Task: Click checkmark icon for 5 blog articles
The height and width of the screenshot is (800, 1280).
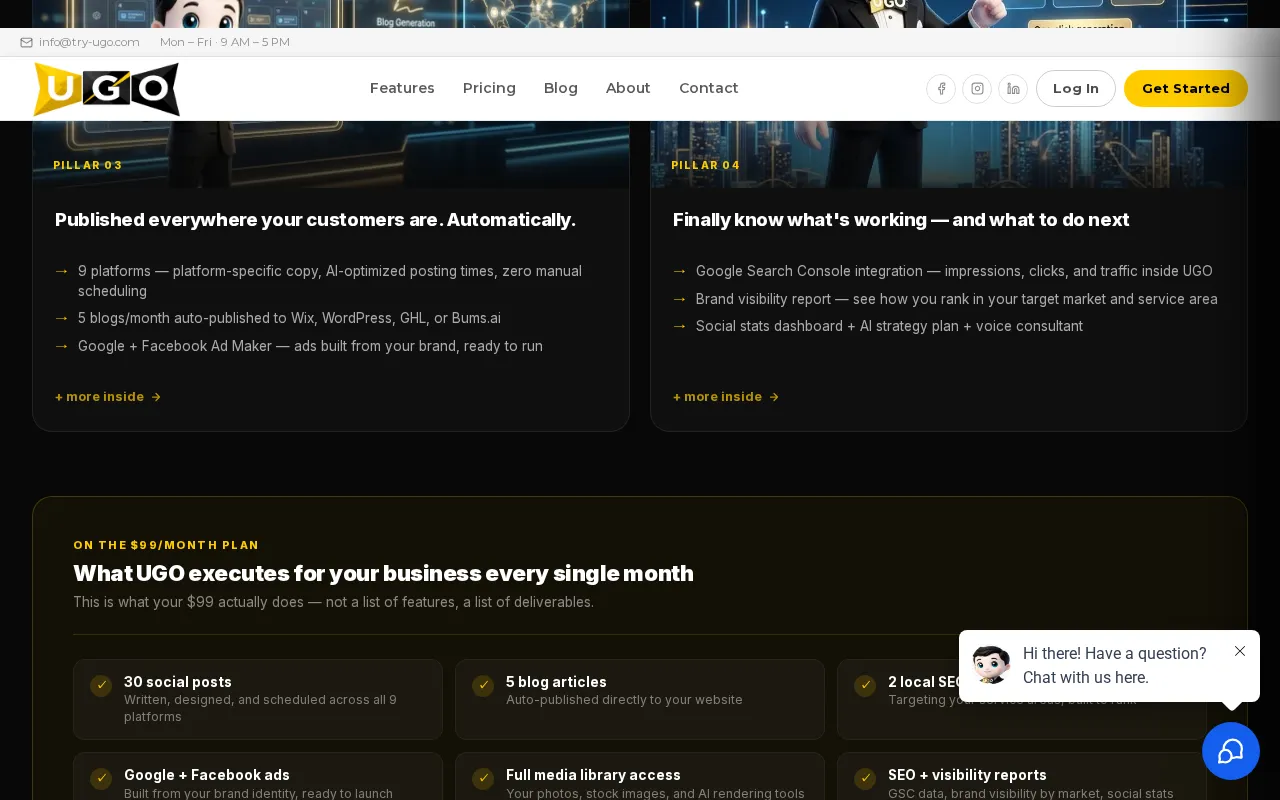Action: coord(483,685)
